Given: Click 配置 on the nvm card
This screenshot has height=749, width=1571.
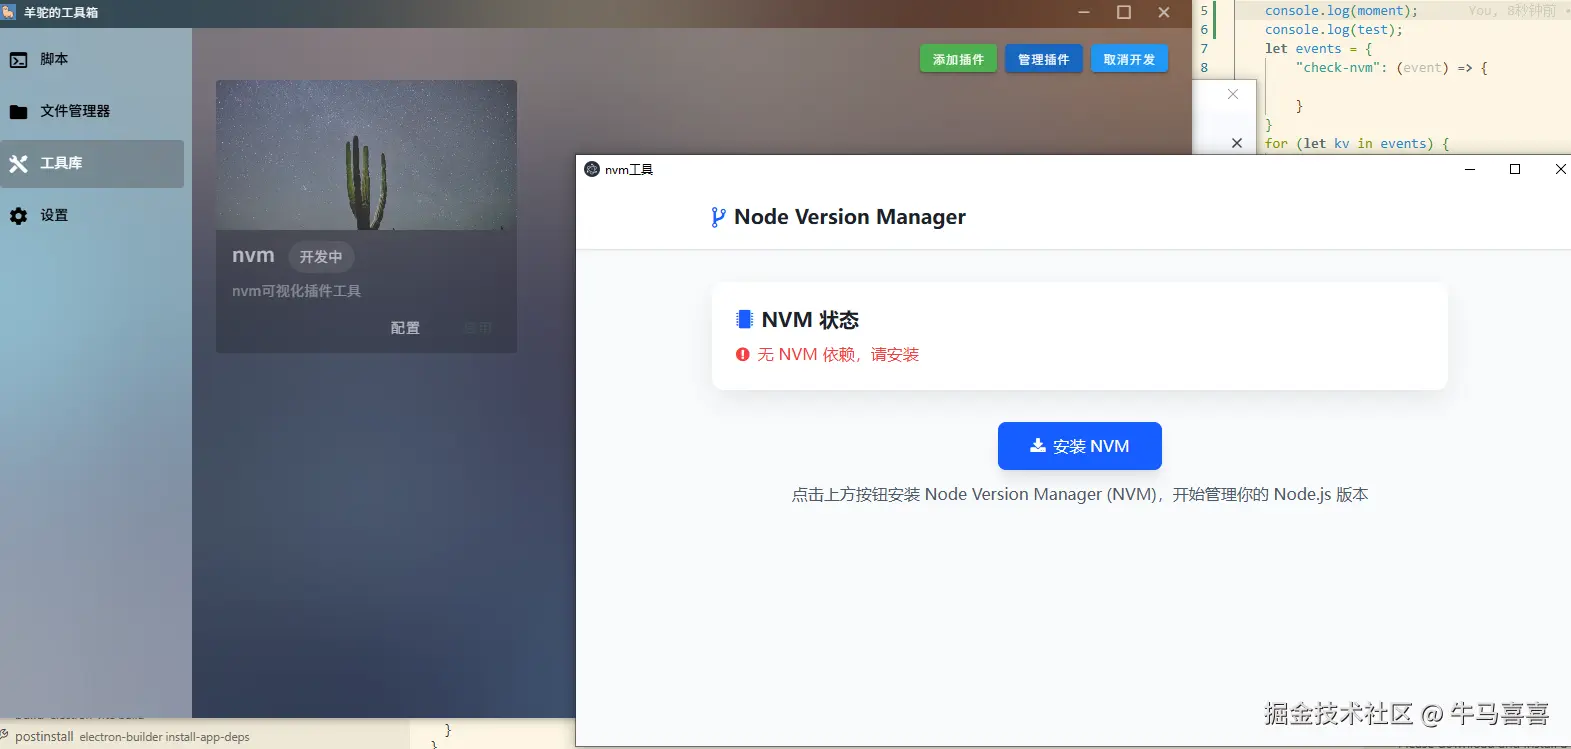Looking at the screenshot, I should click(405, 328).
